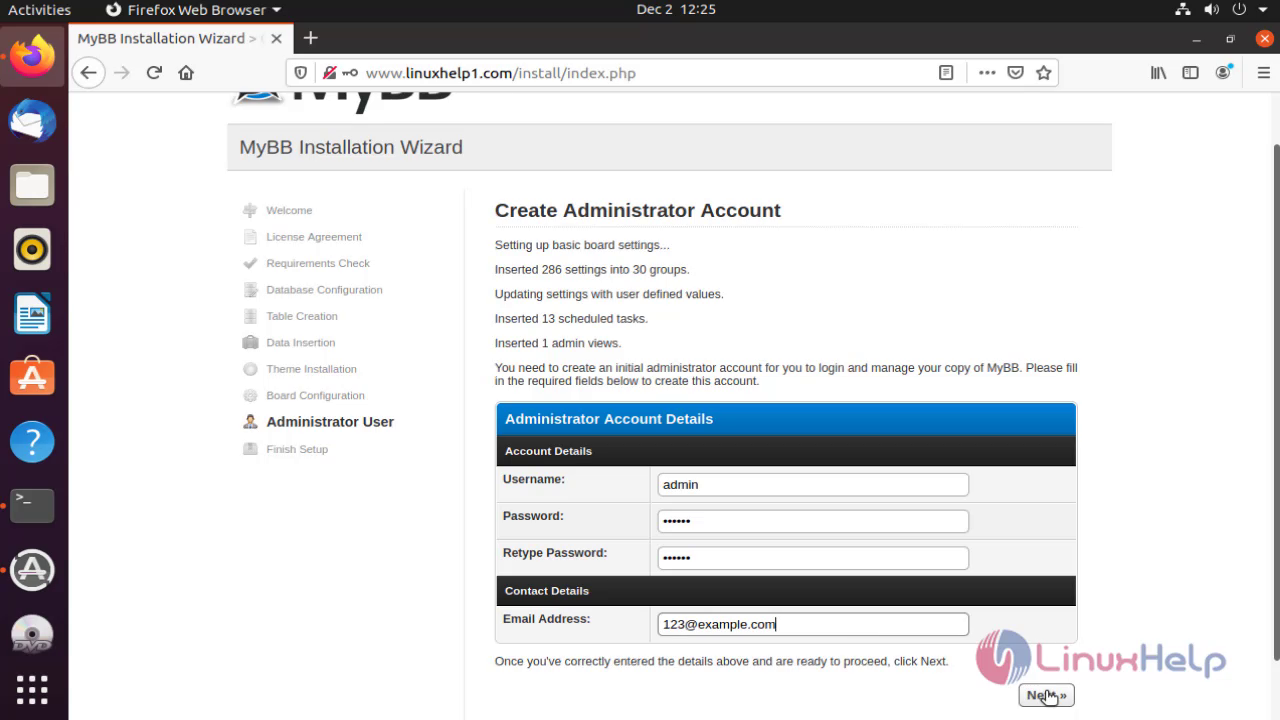This screenshot has height=720, width=1280.
Task: Click the Next button to proceed
Action: coord(1046,695)
